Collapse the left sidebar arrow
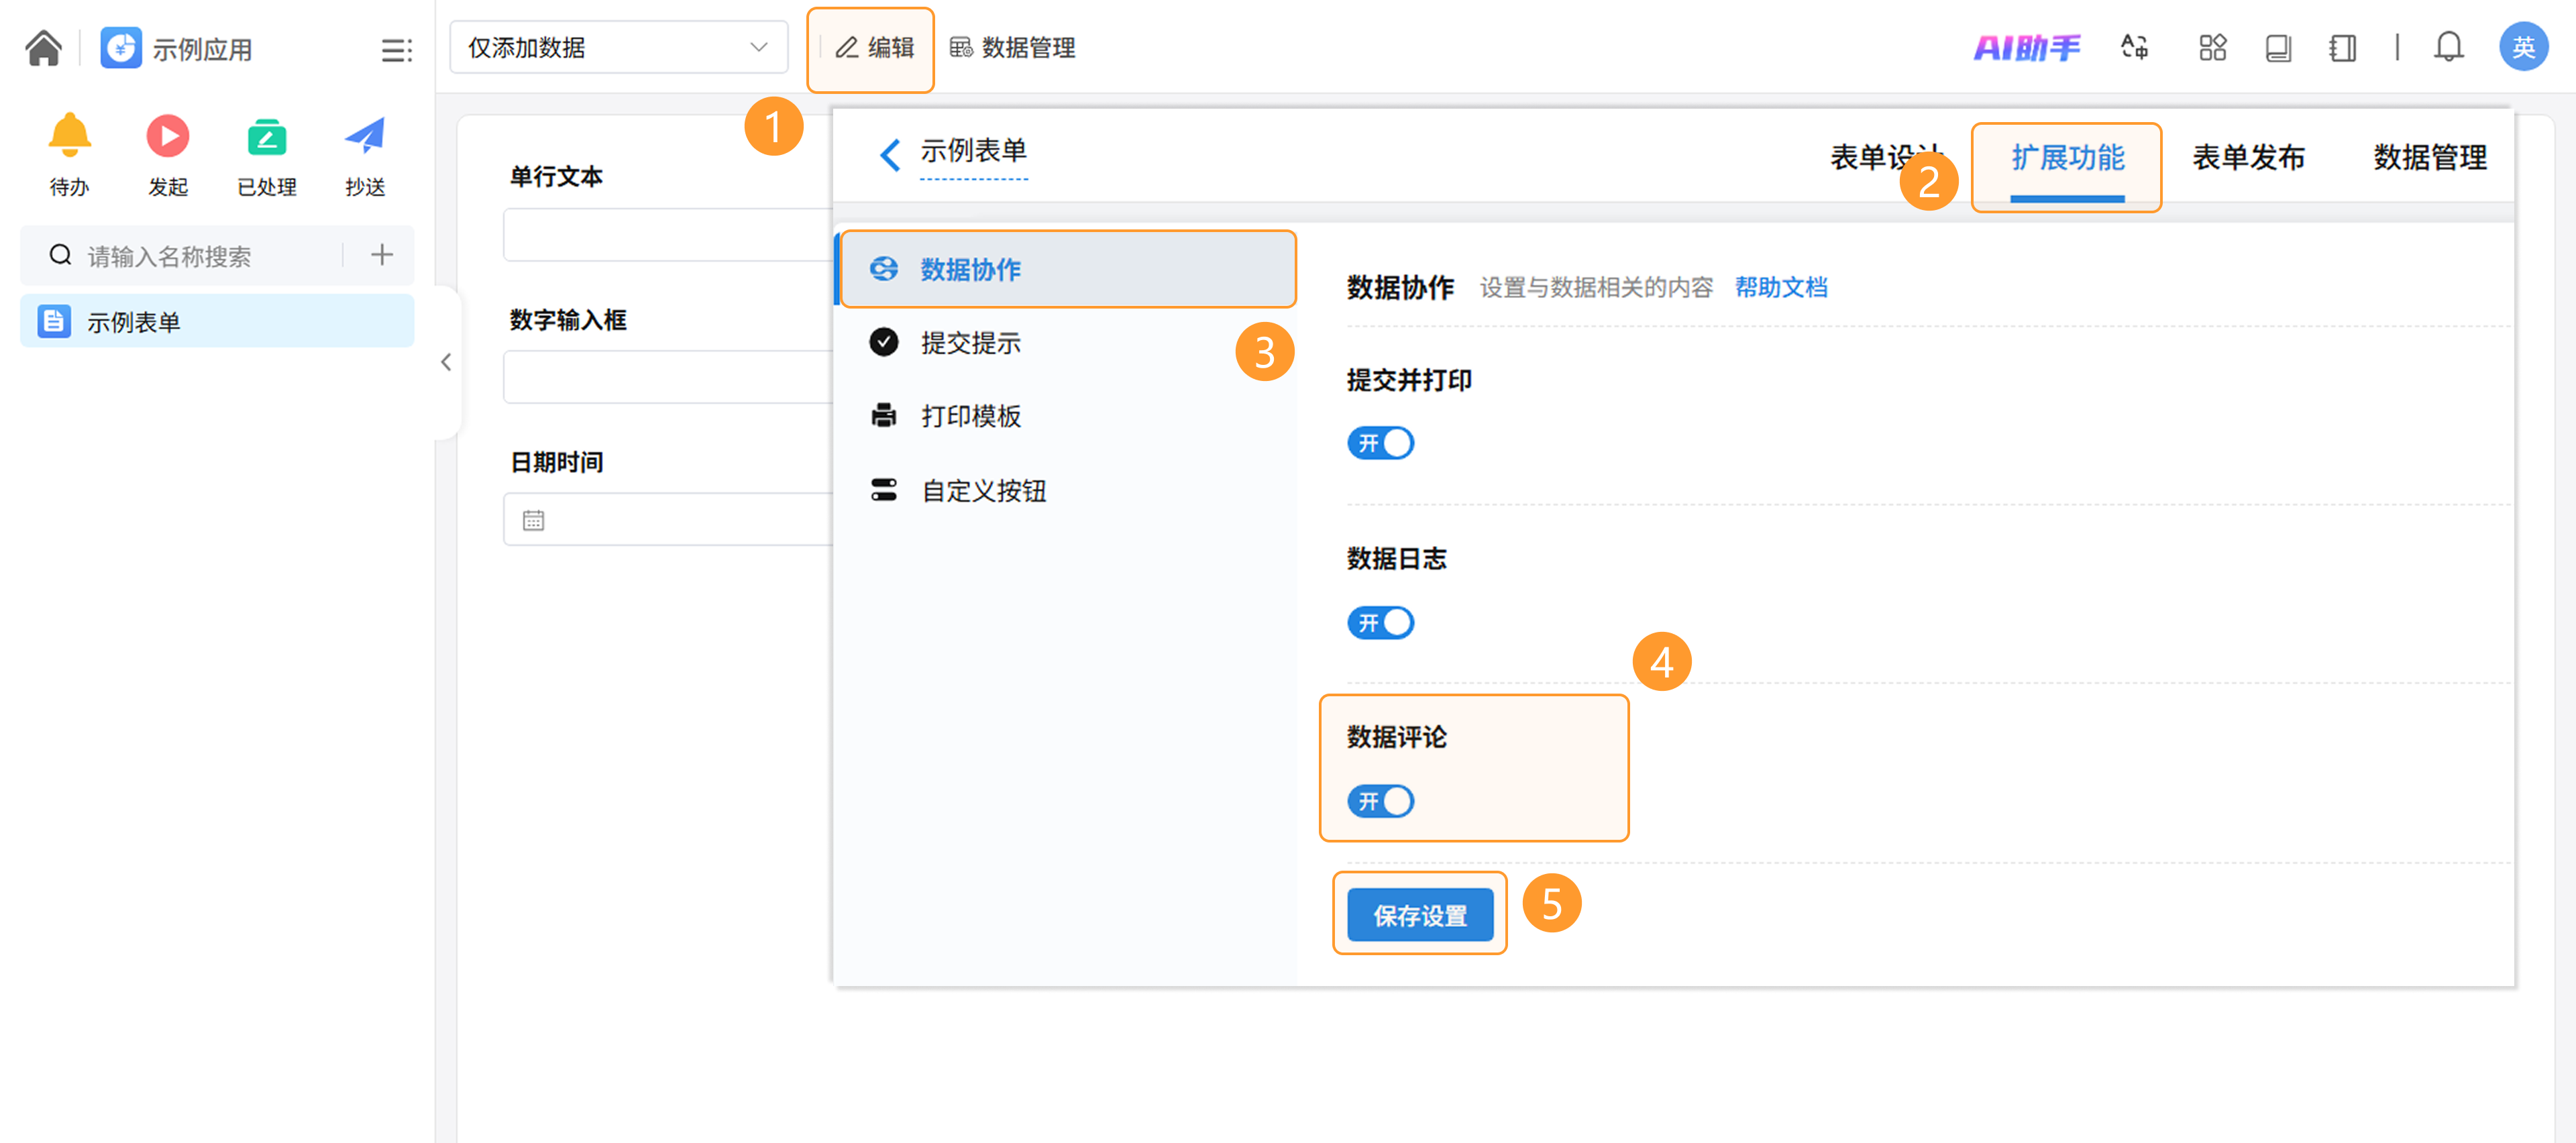Viewport: 2576px width, 1143px height. pos(446,362)
